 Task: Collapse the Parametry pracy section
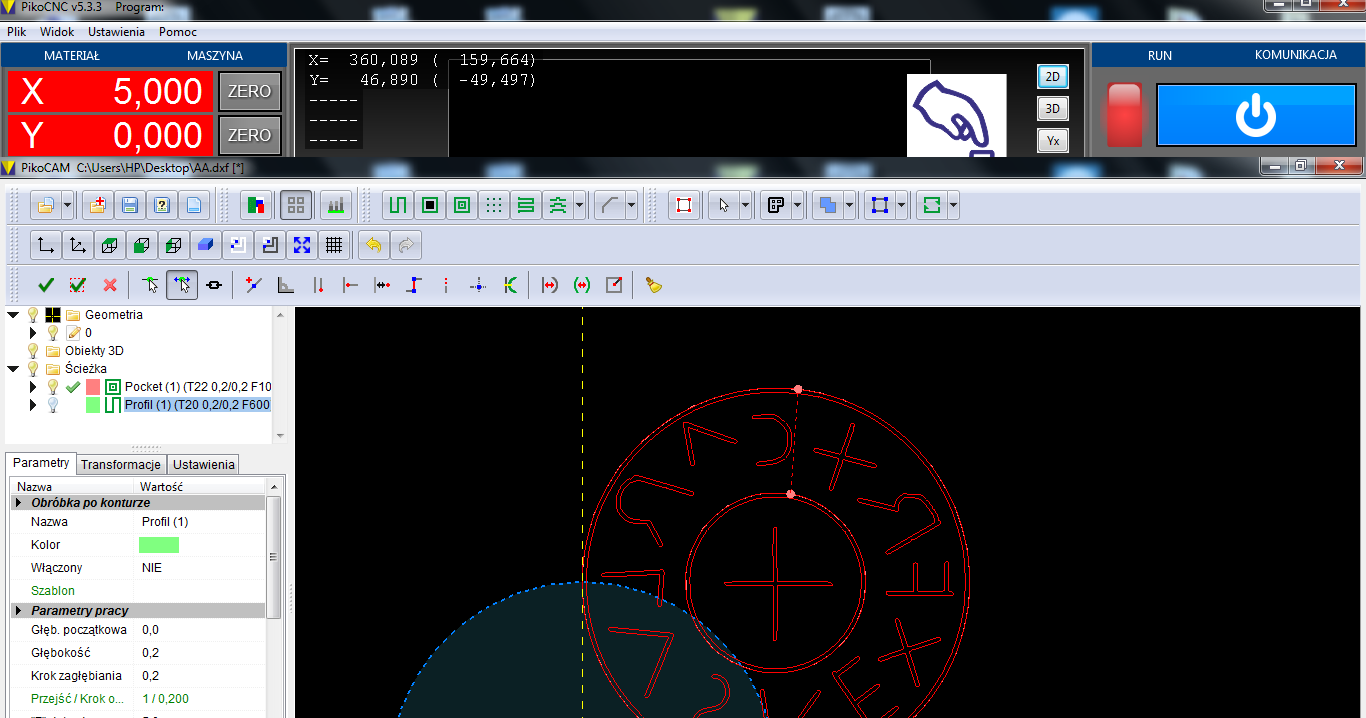[18, 610]
